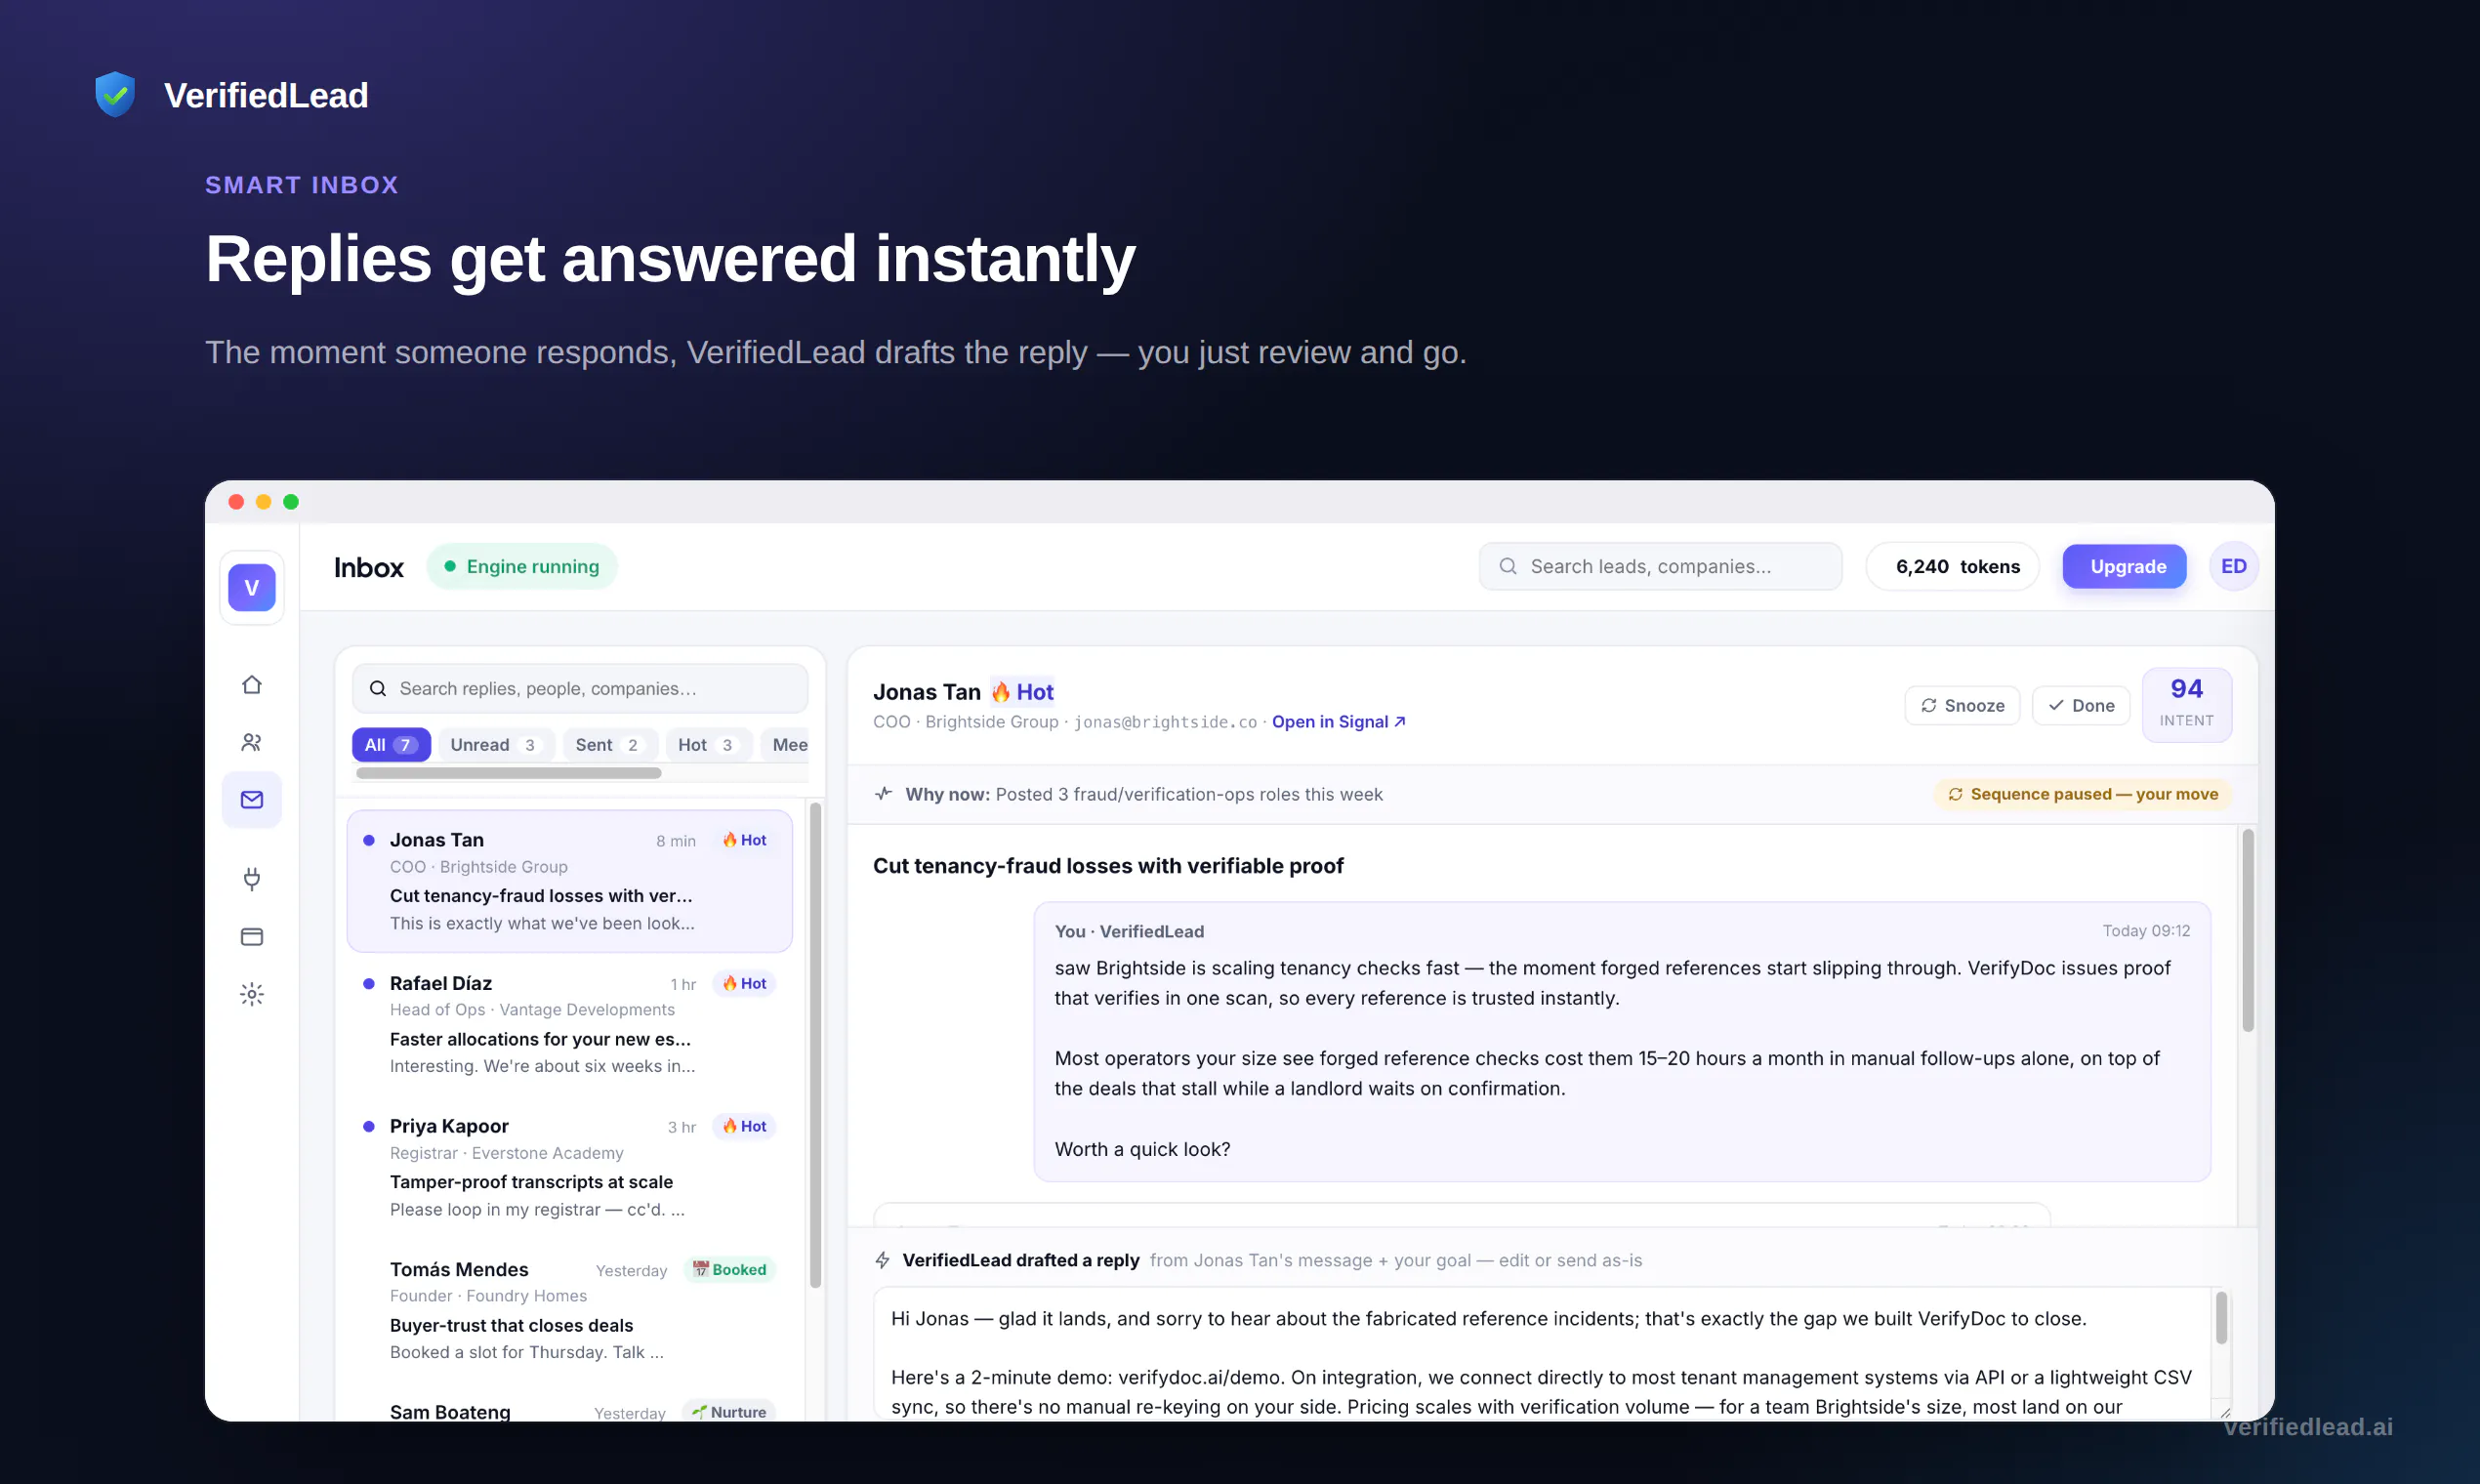
Task: Click the Inbox page title
Action: pyautogui.click(x=368, y=567)
